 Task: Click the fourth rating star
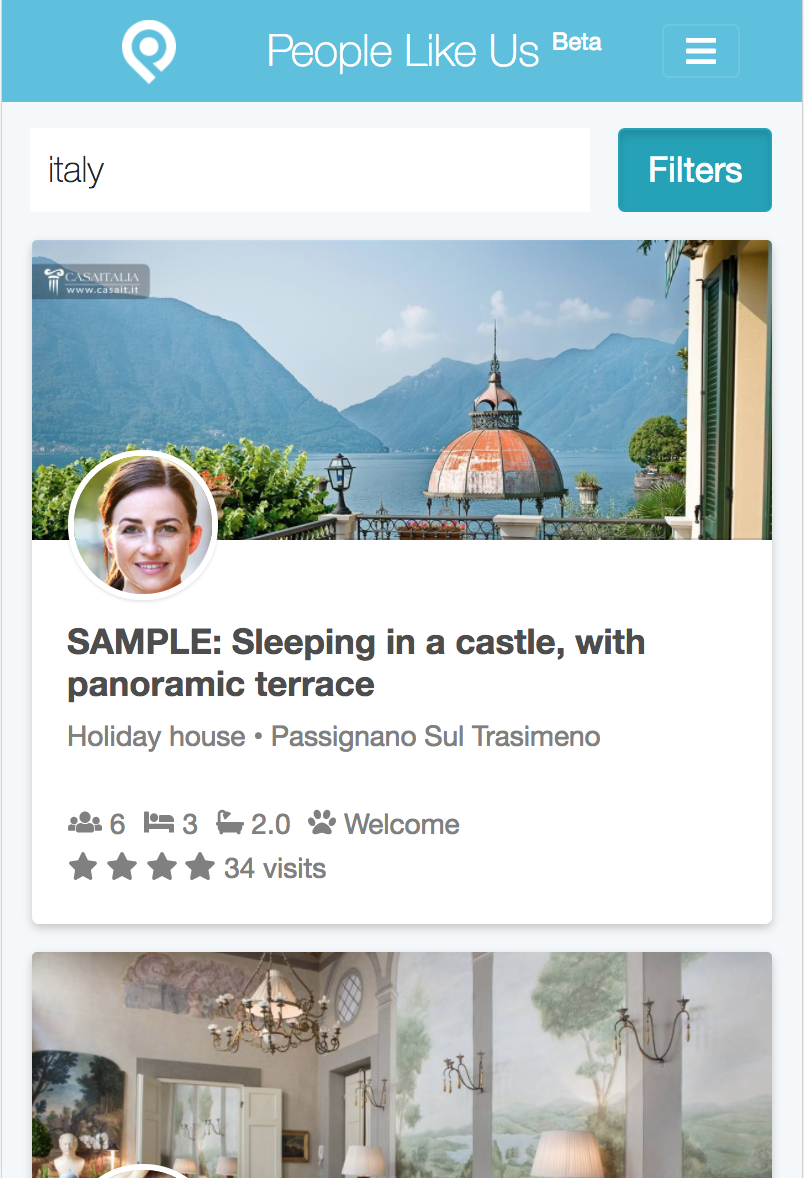[x=201, y=867]
